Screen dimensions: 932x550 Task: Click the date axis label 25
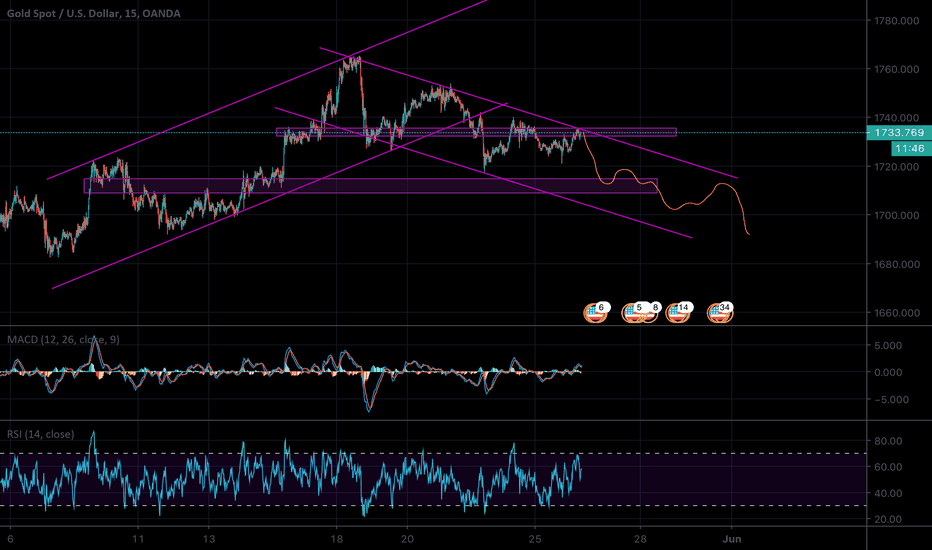point(535,539)
